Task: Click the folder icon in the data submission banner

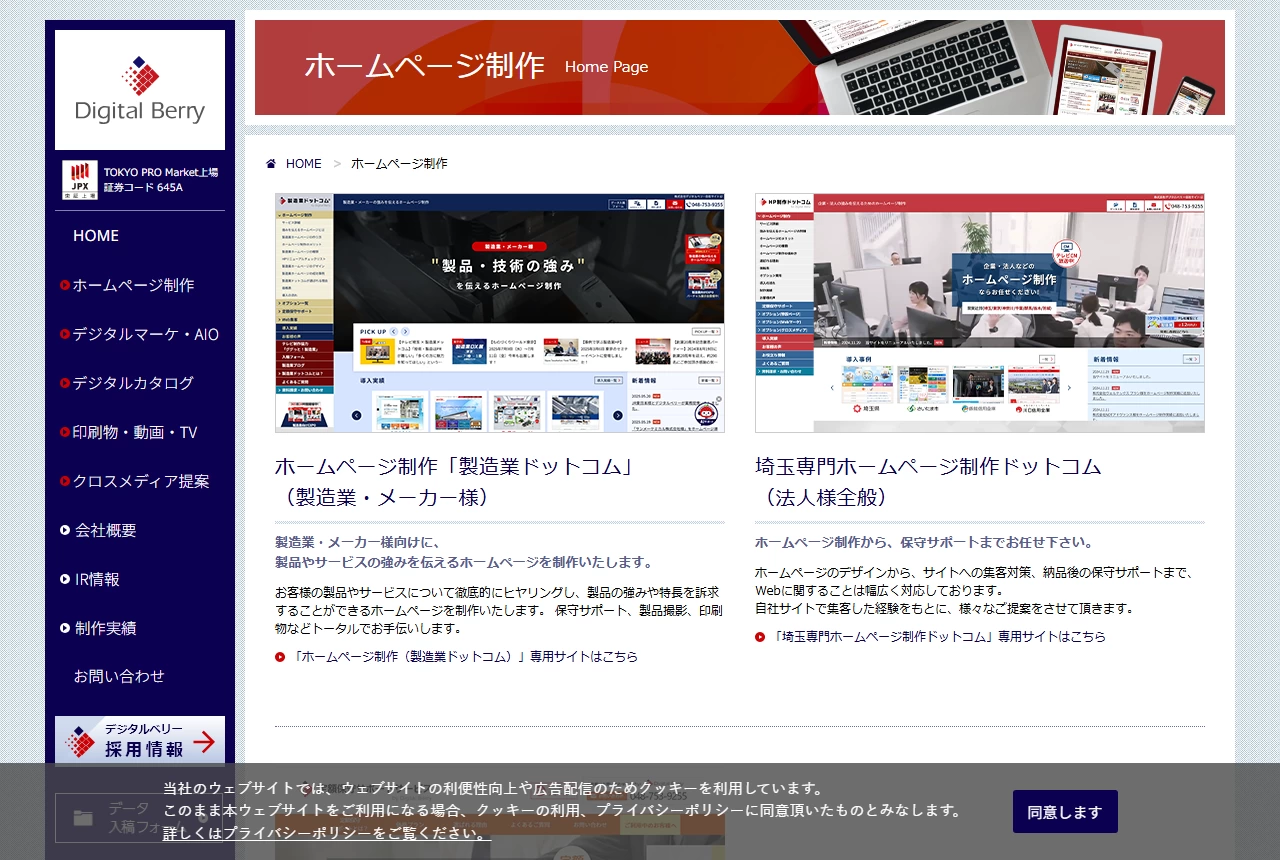Action: click(x=84, y=818)
